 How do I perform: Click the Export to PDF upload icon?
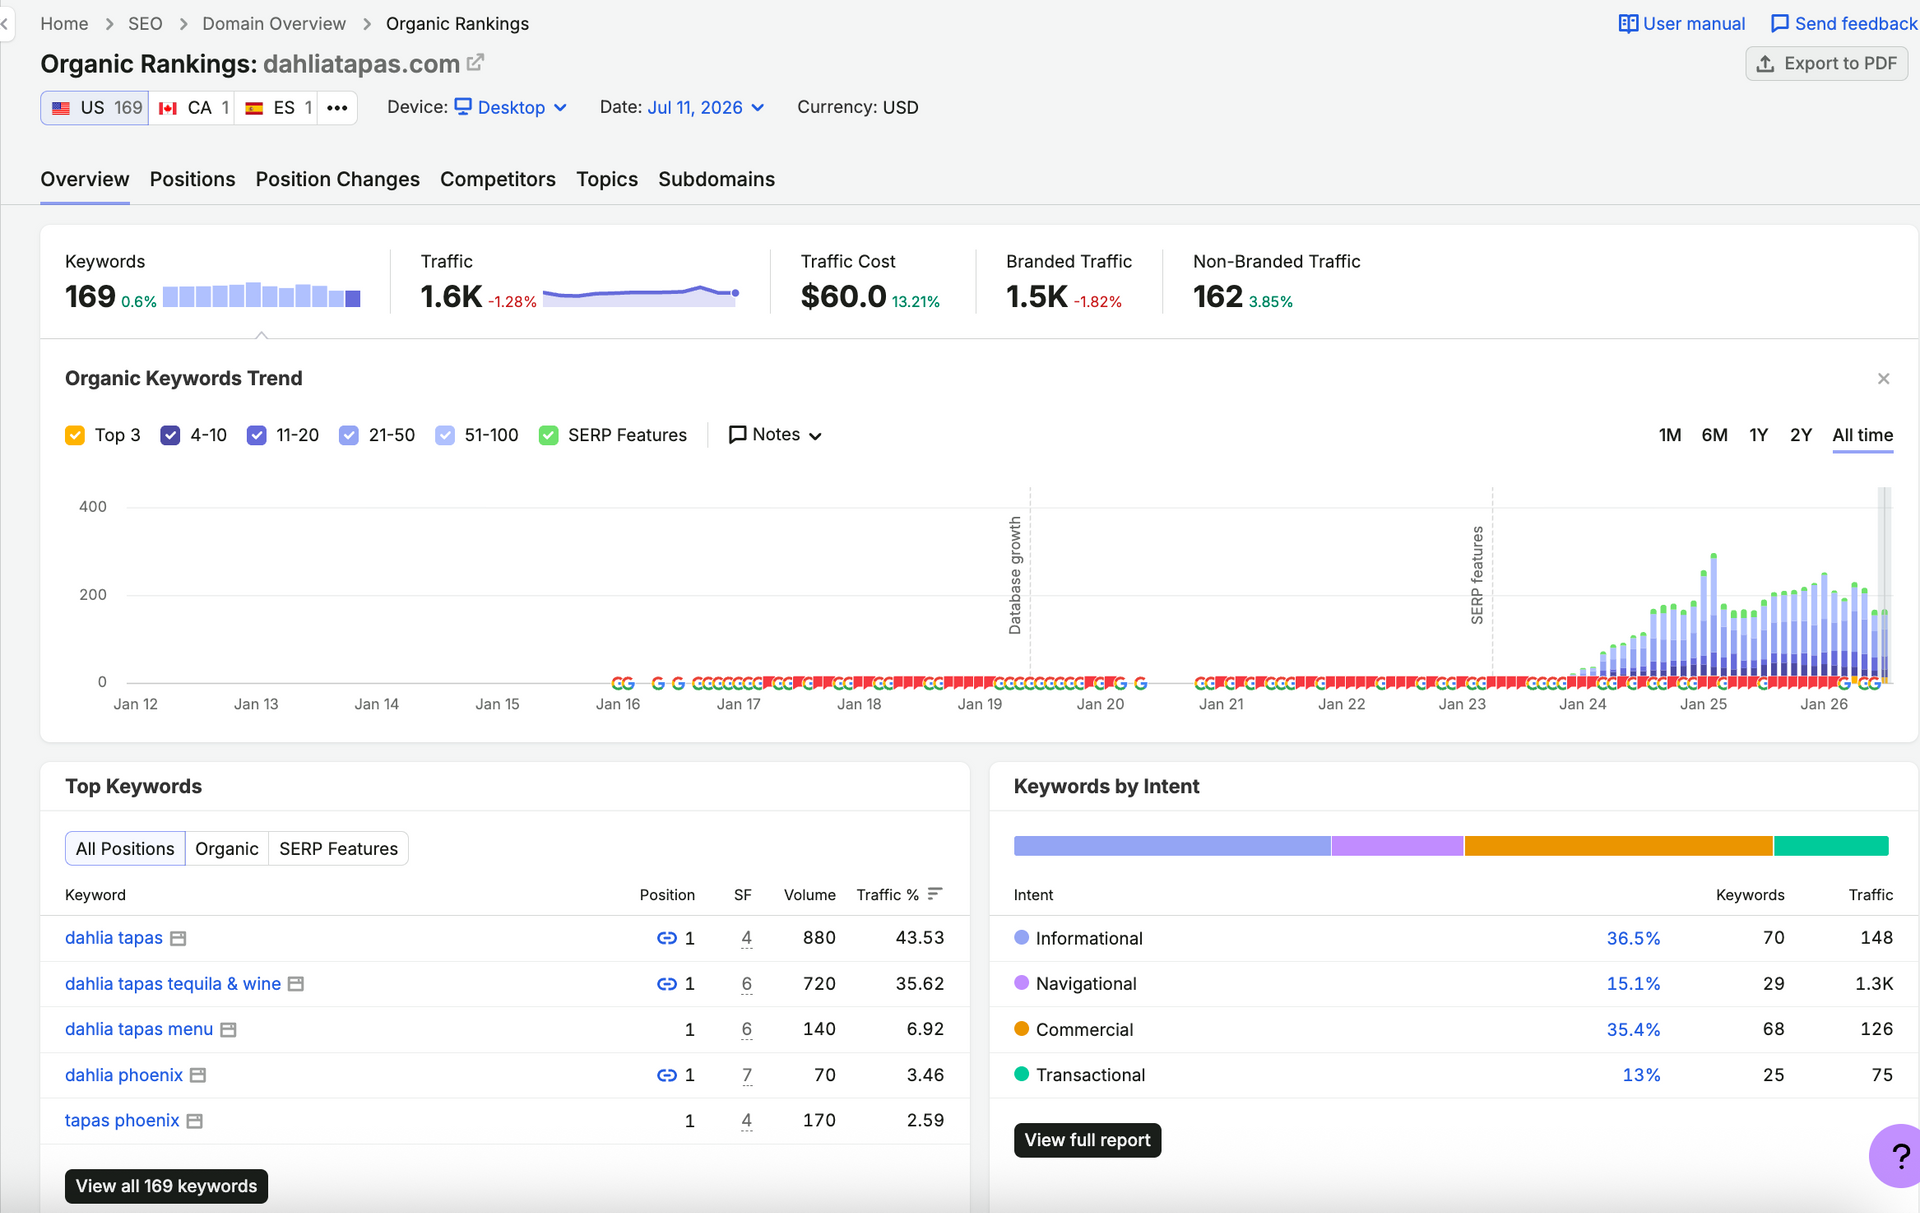coord(1766,63)
